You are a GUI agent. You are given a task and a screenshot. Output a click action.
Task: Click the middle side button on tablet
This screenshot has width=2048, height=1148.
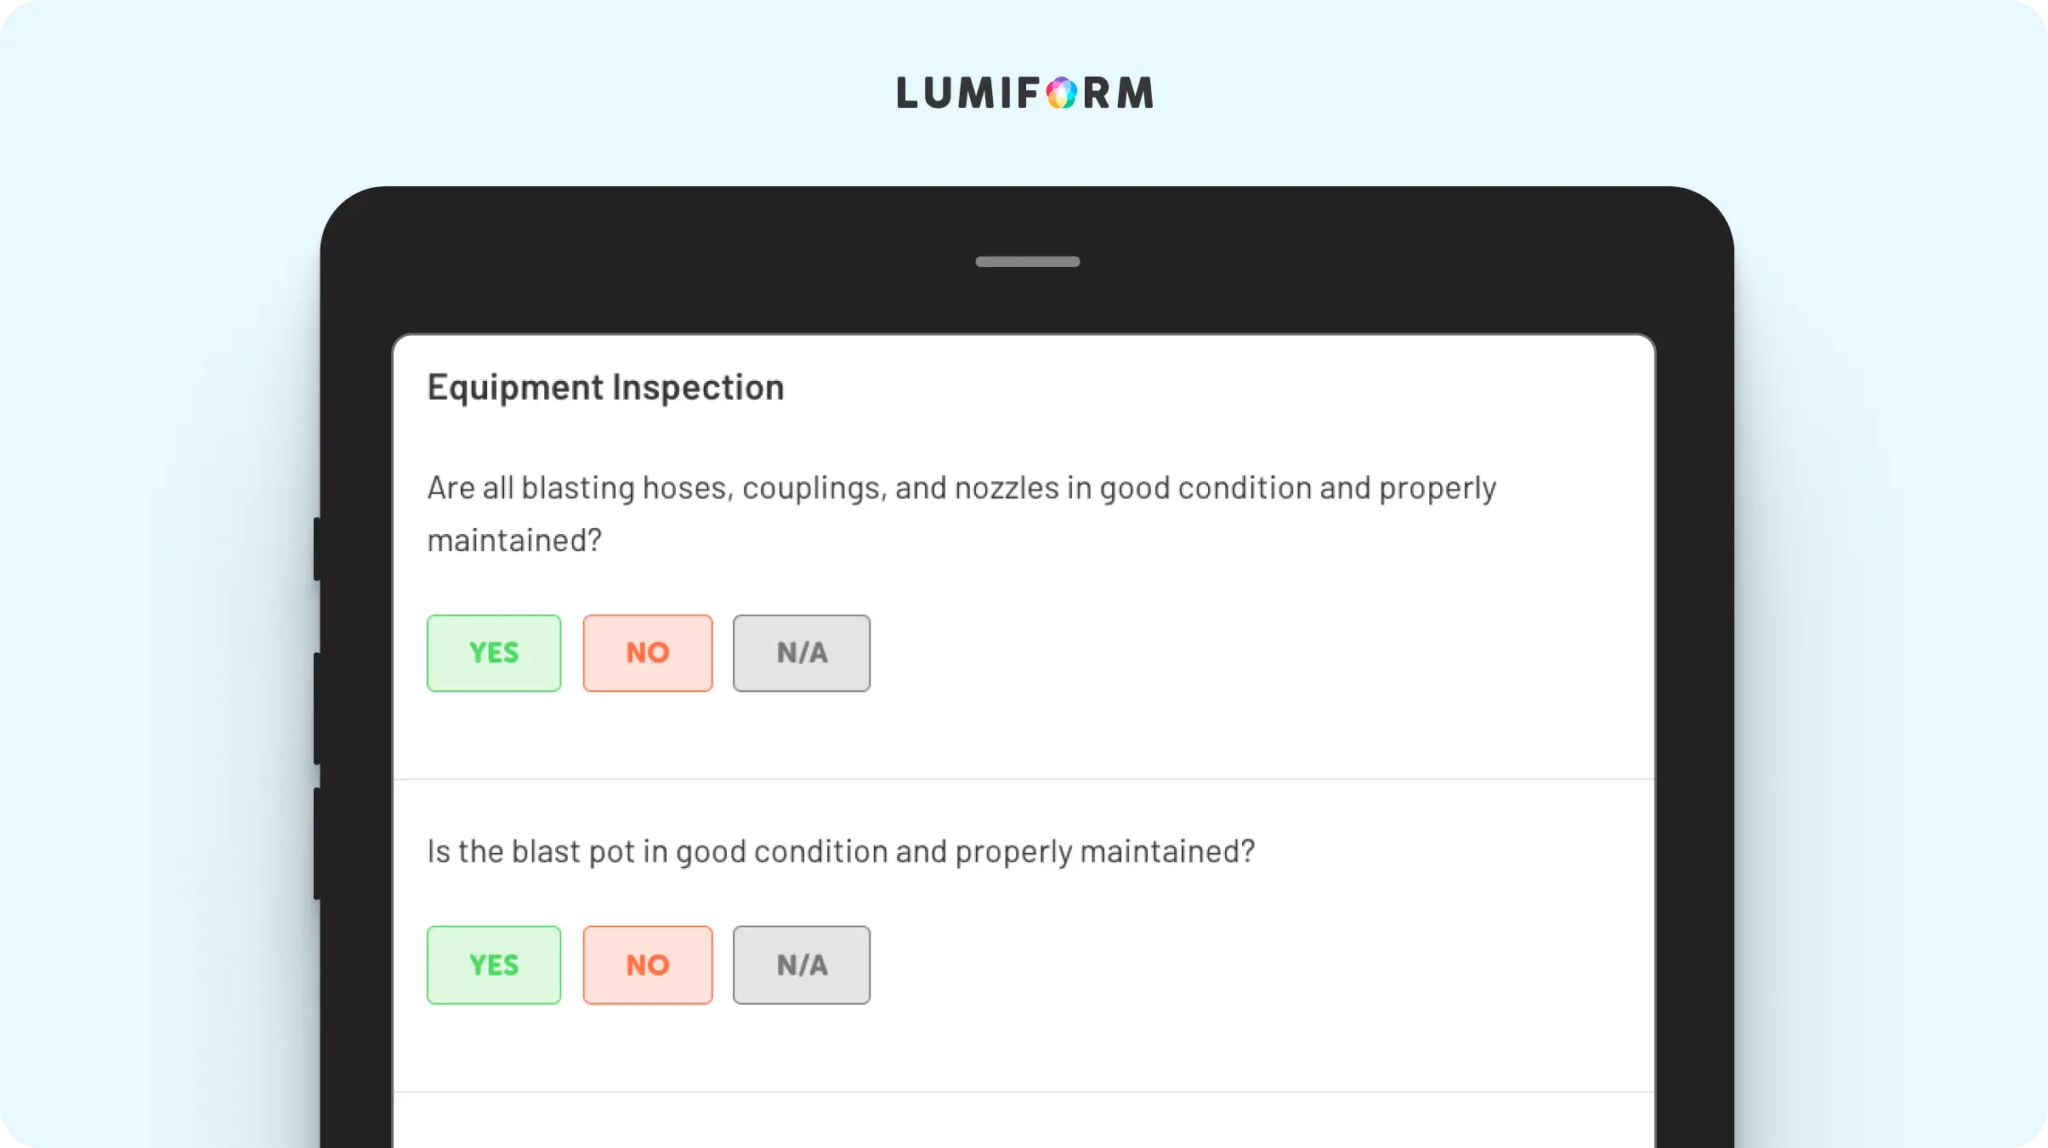317,709
